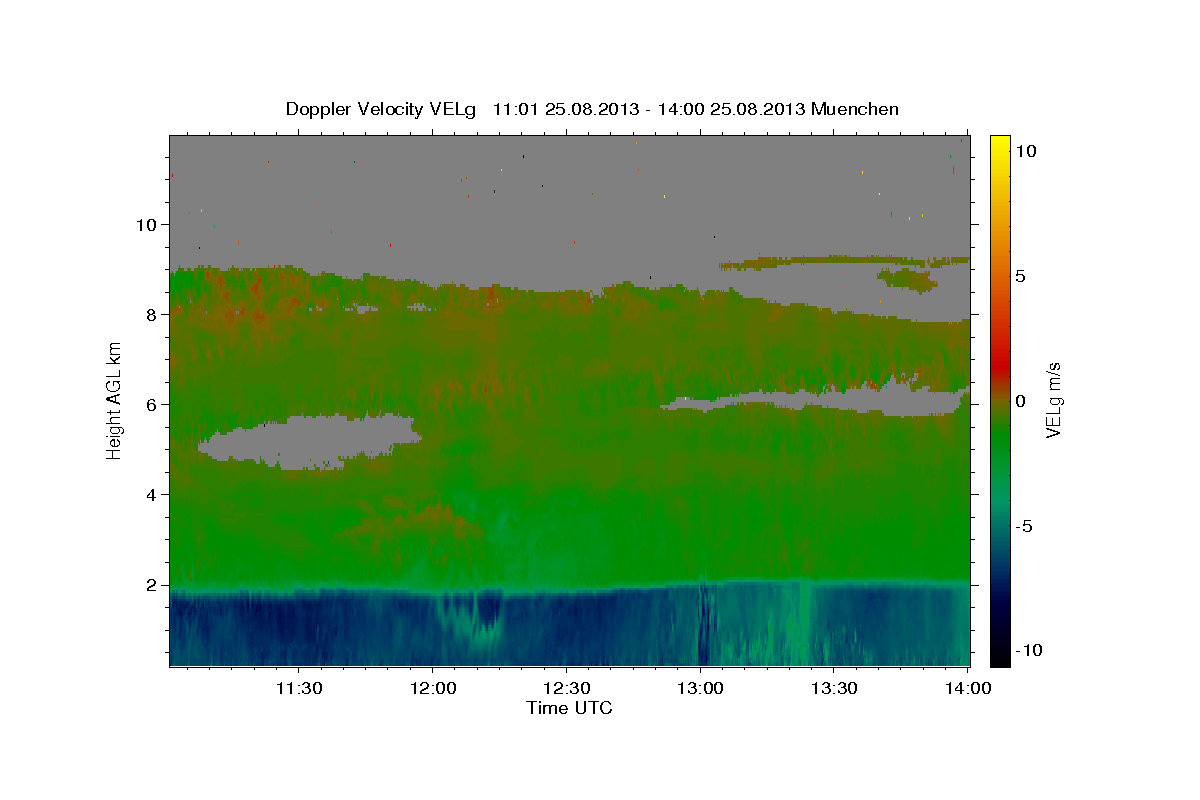
Task: Click the green section of the colorbar
Action: point(999,440)
